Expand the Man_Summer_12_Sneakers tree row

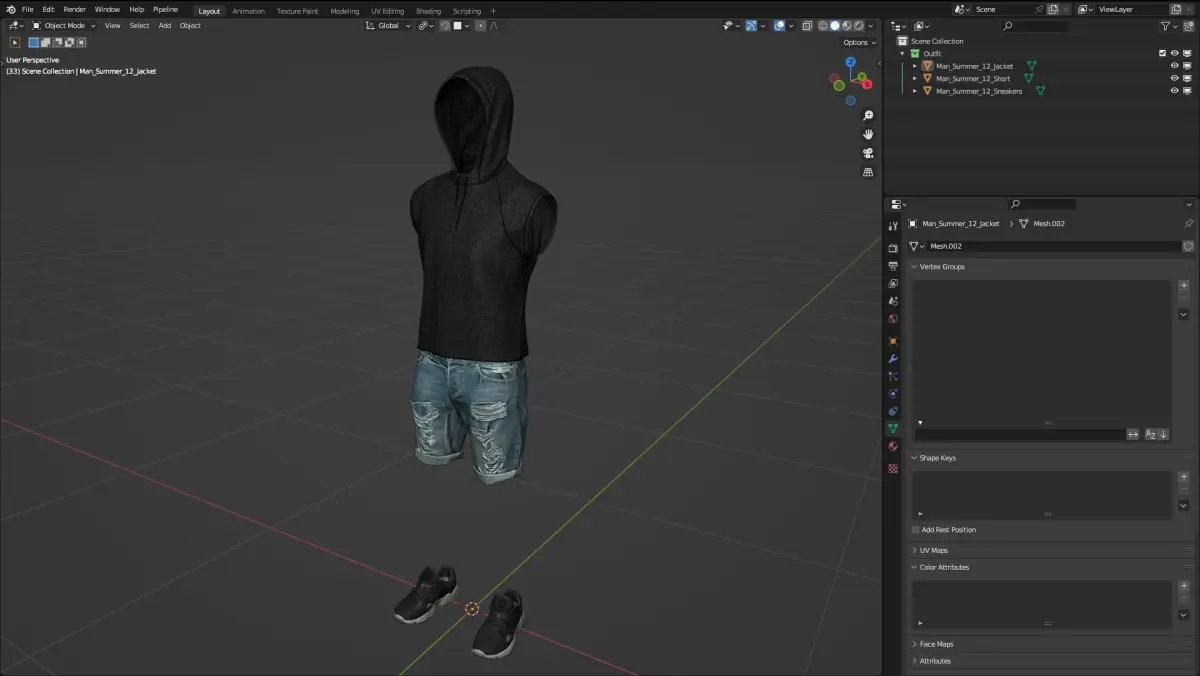[915, 90]
